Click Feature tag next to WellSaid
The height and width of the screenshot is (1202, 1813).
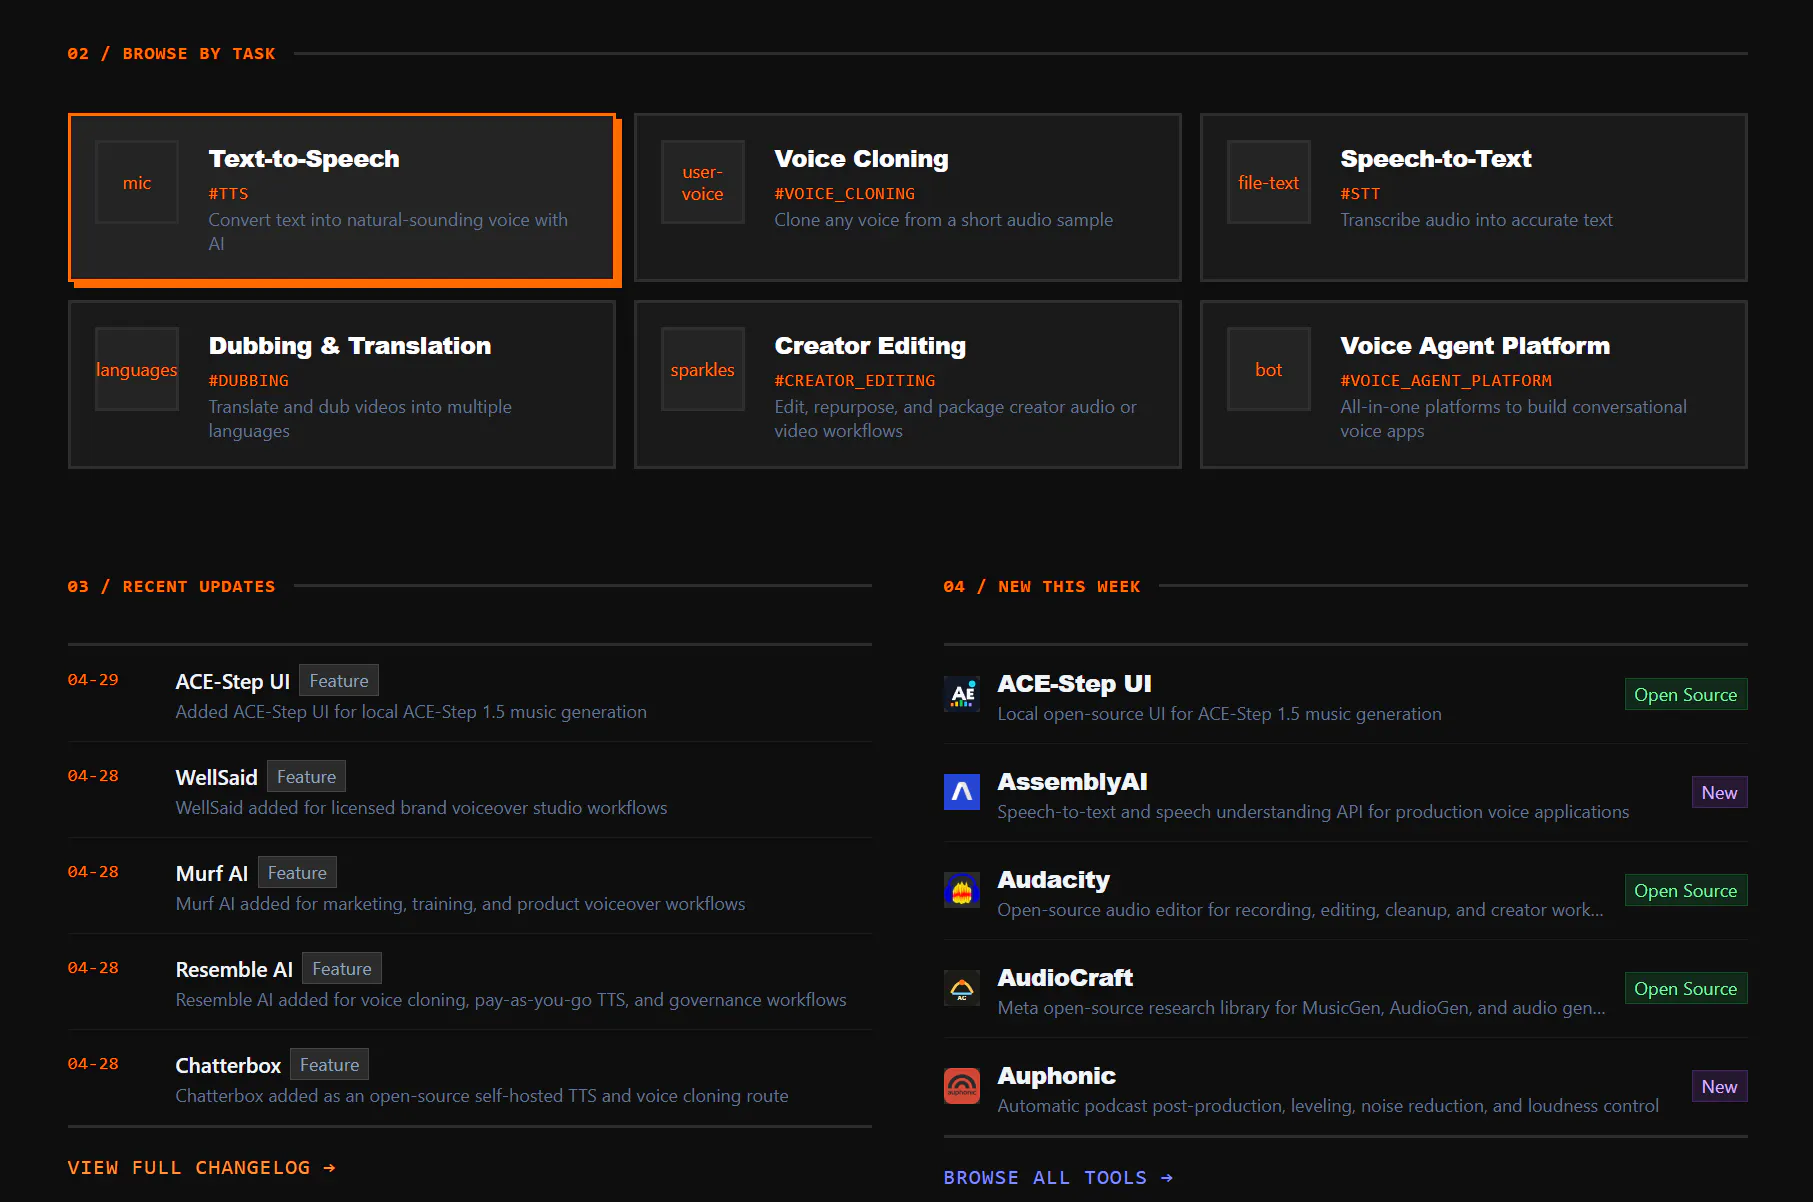[306, 777]
